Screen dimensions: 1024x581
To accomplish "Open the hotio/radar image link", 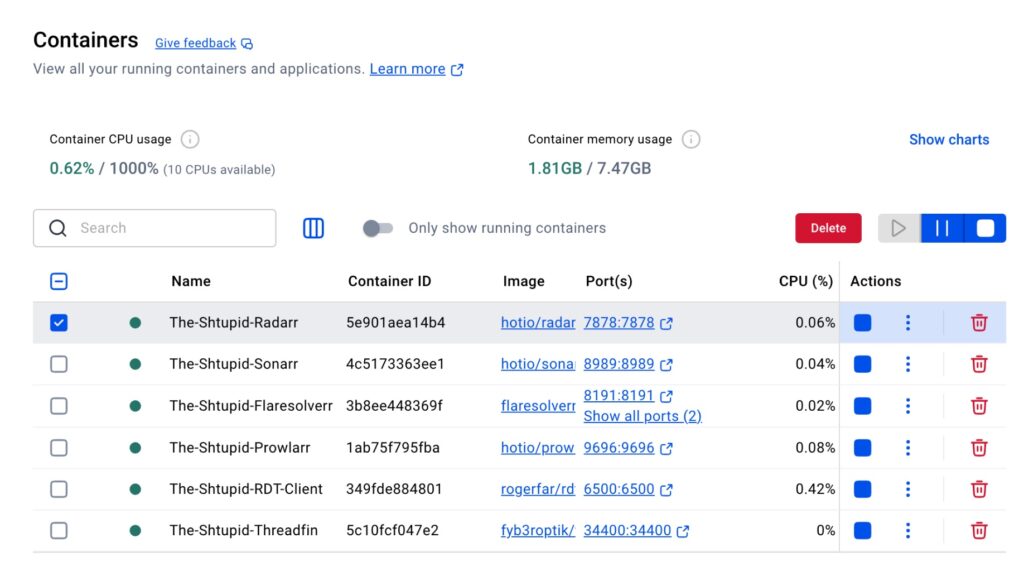I will point(538,322).
